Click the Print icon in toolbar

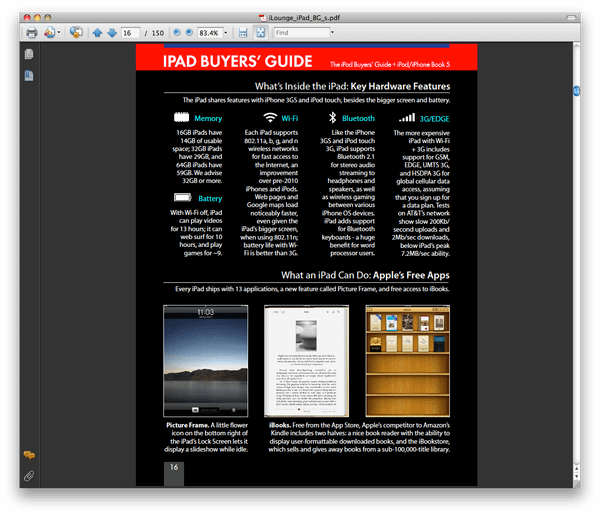coord(31,33)
